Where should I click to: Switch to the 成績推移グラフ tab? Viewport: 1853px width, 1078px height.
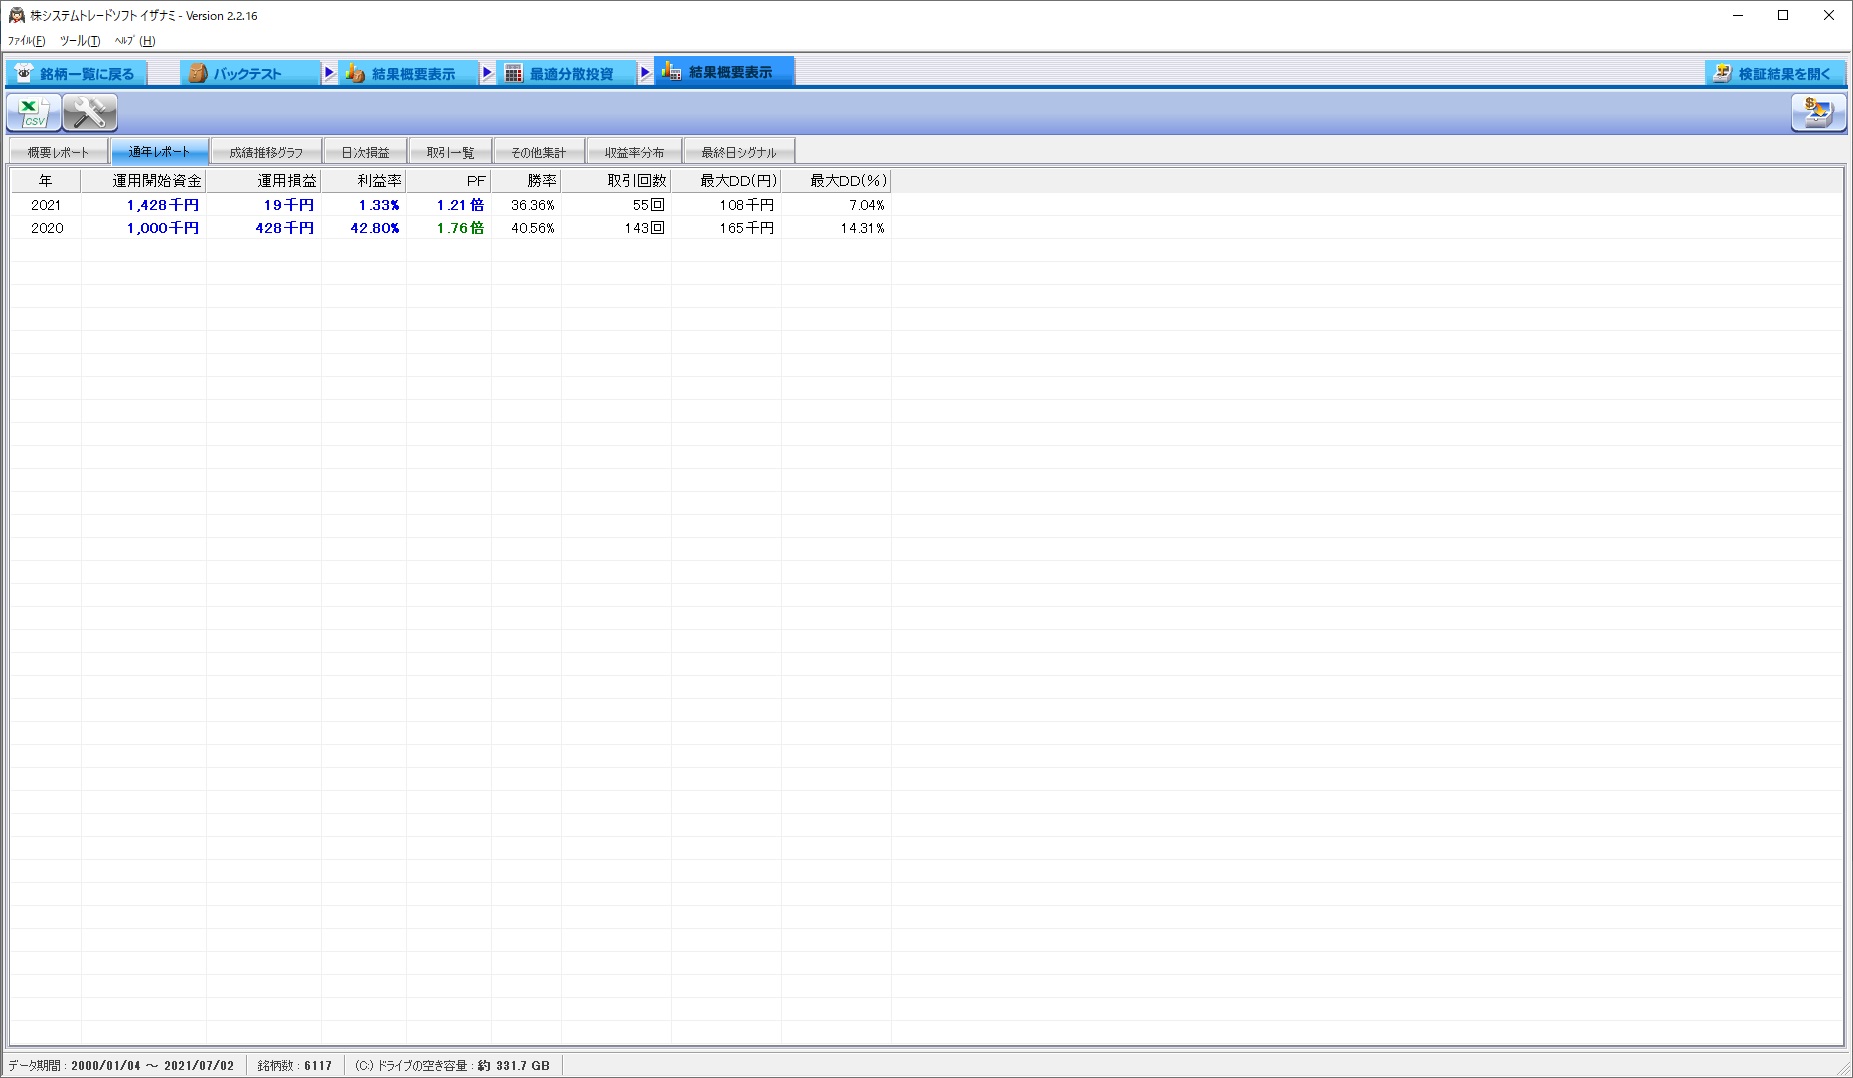[265, 152]
